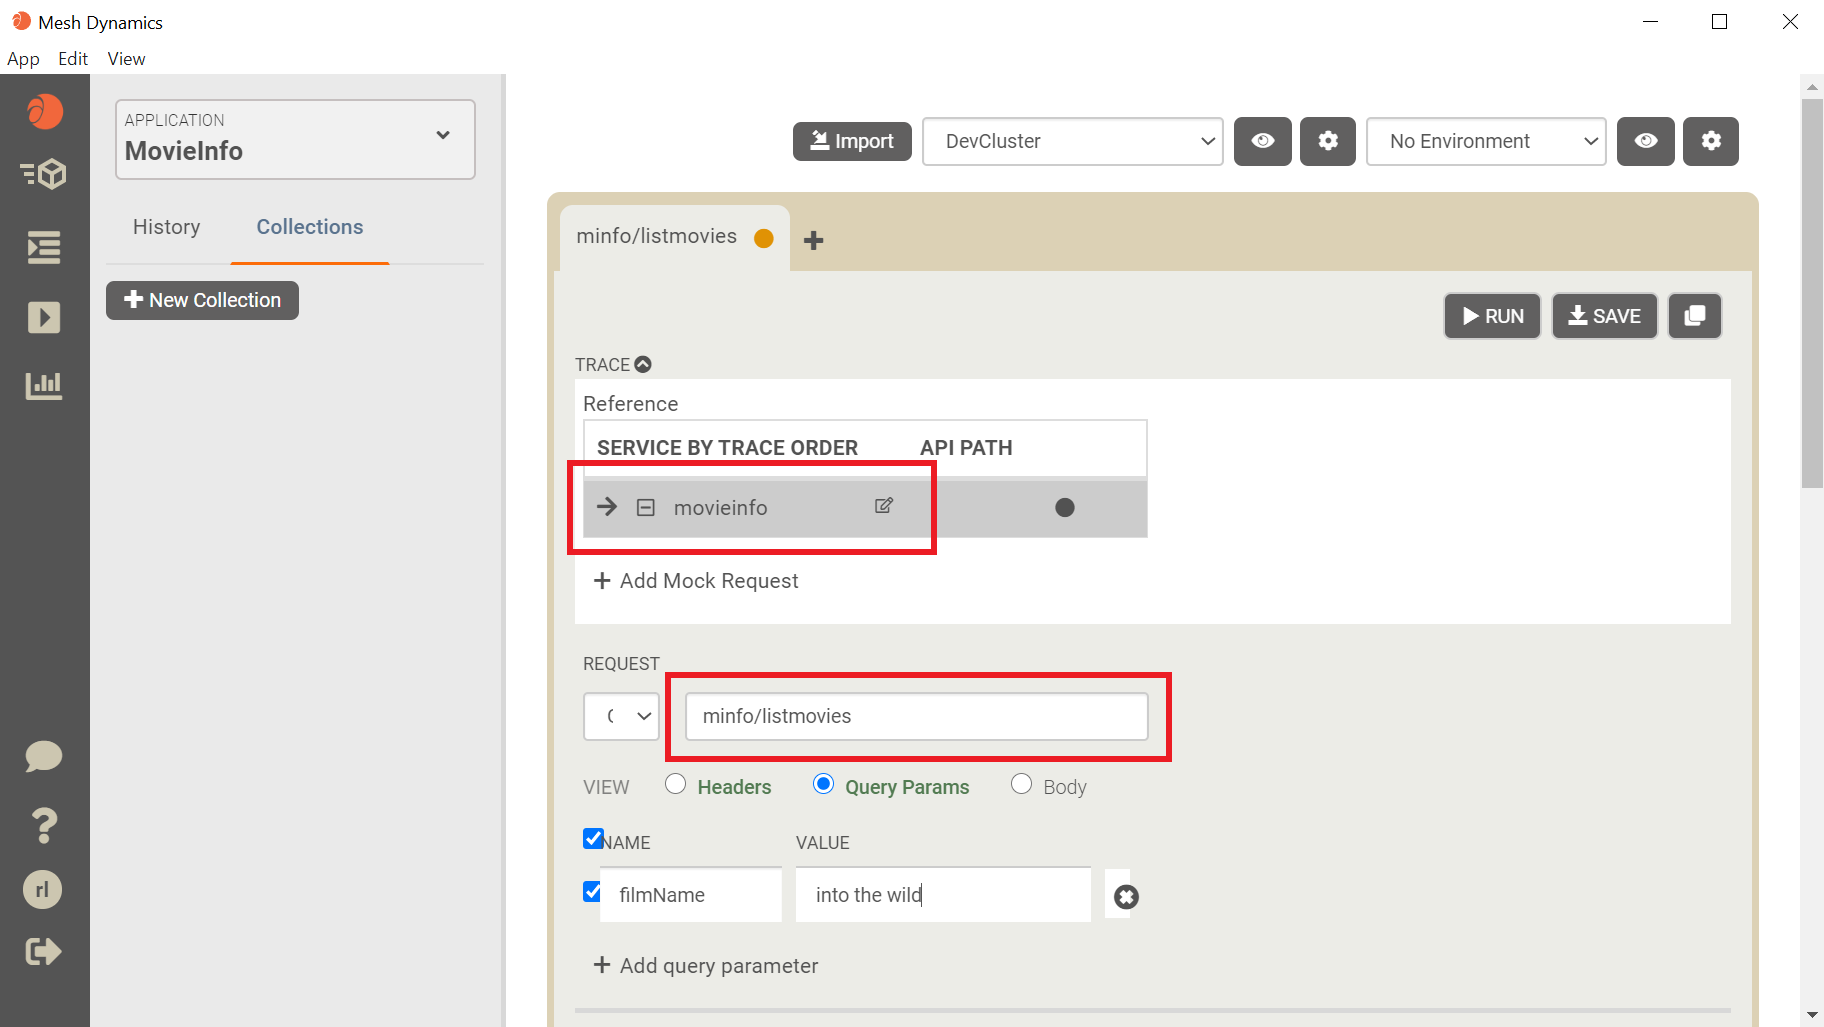1824x1027 pixels.
Task: Open the API catalog cube icon
Action: [x=44, y=174]
